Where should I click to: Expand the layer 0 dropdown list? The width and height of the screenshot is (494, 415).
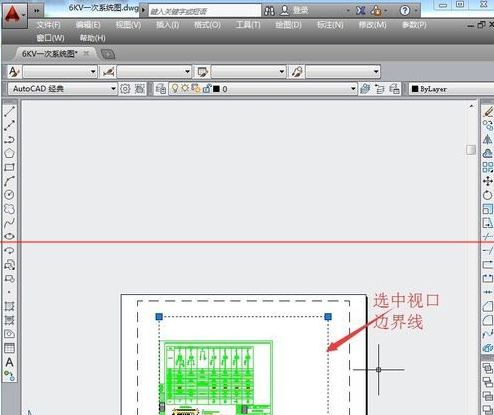tap(353, 89)
